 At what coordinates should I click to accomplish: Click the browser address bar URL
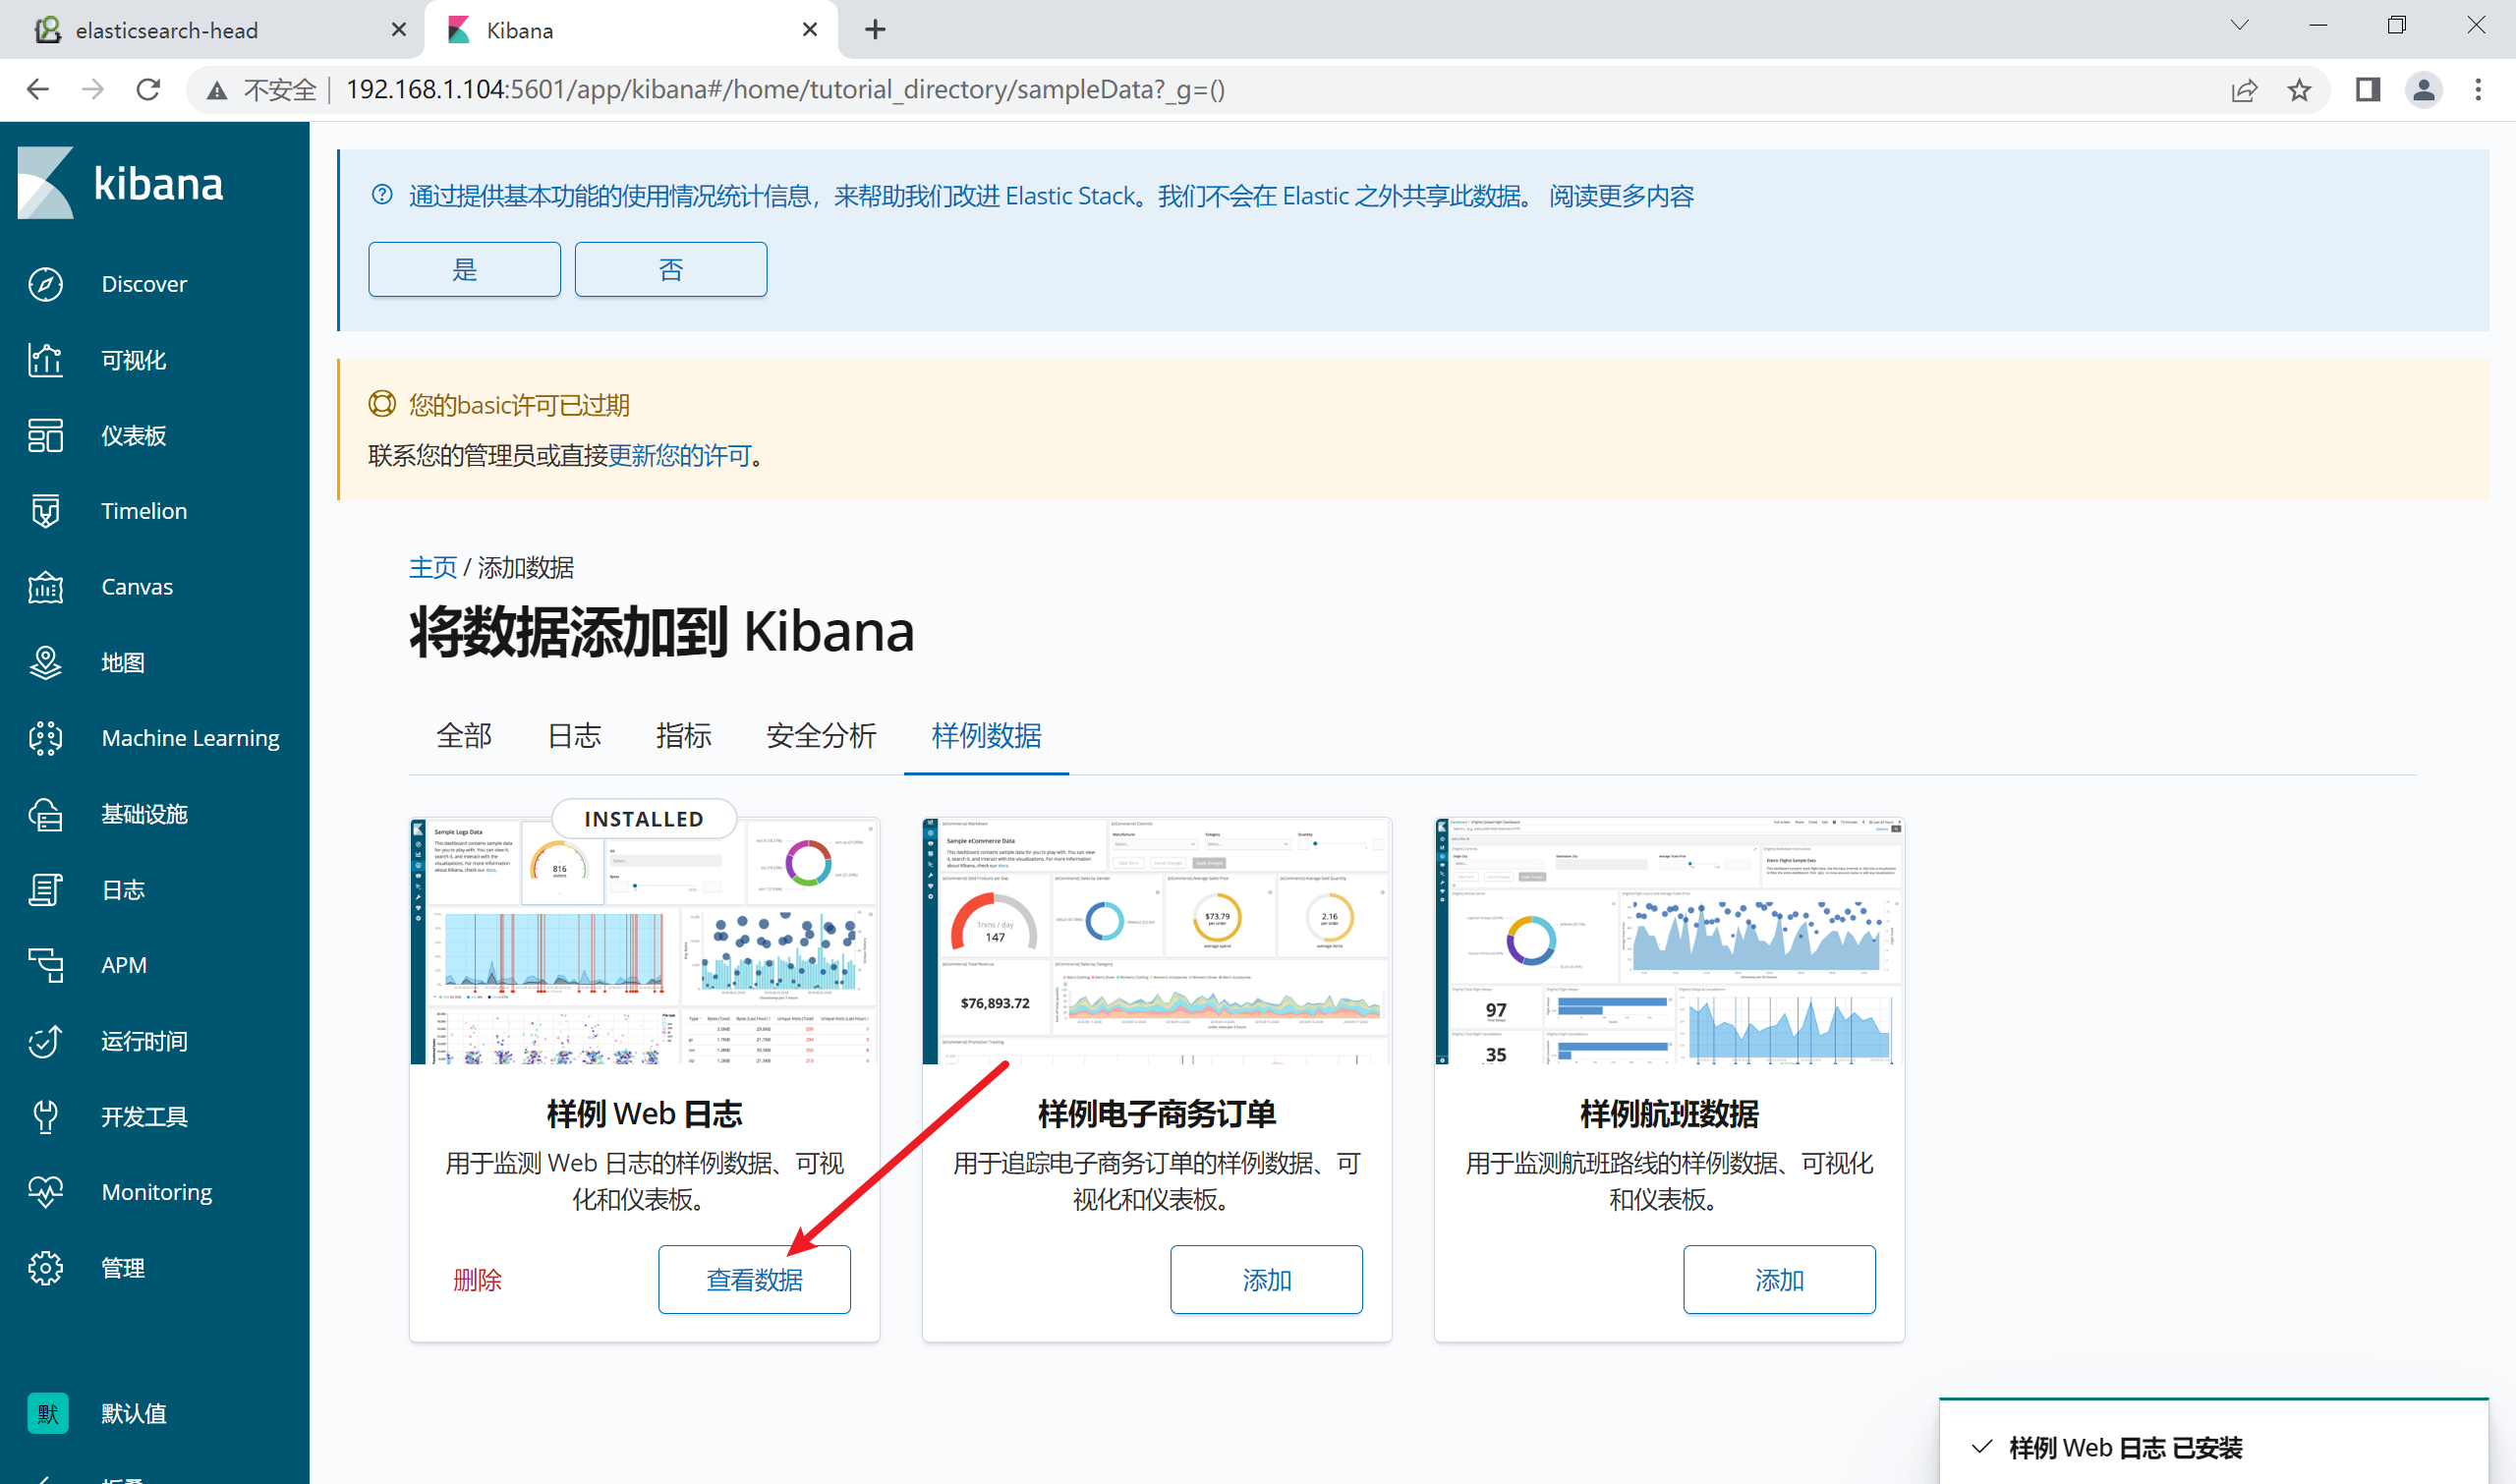(785, 90)
